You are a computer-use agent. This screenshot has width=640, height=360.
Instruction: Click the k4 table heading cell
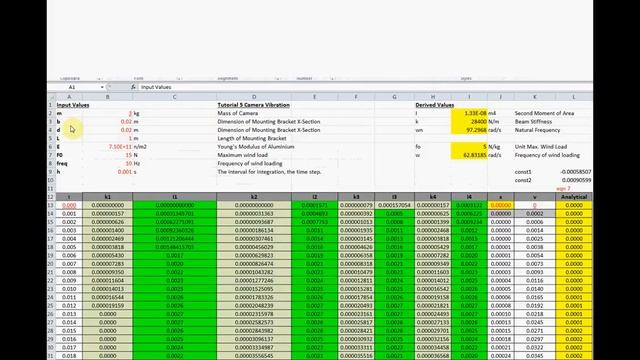[433, 197]
